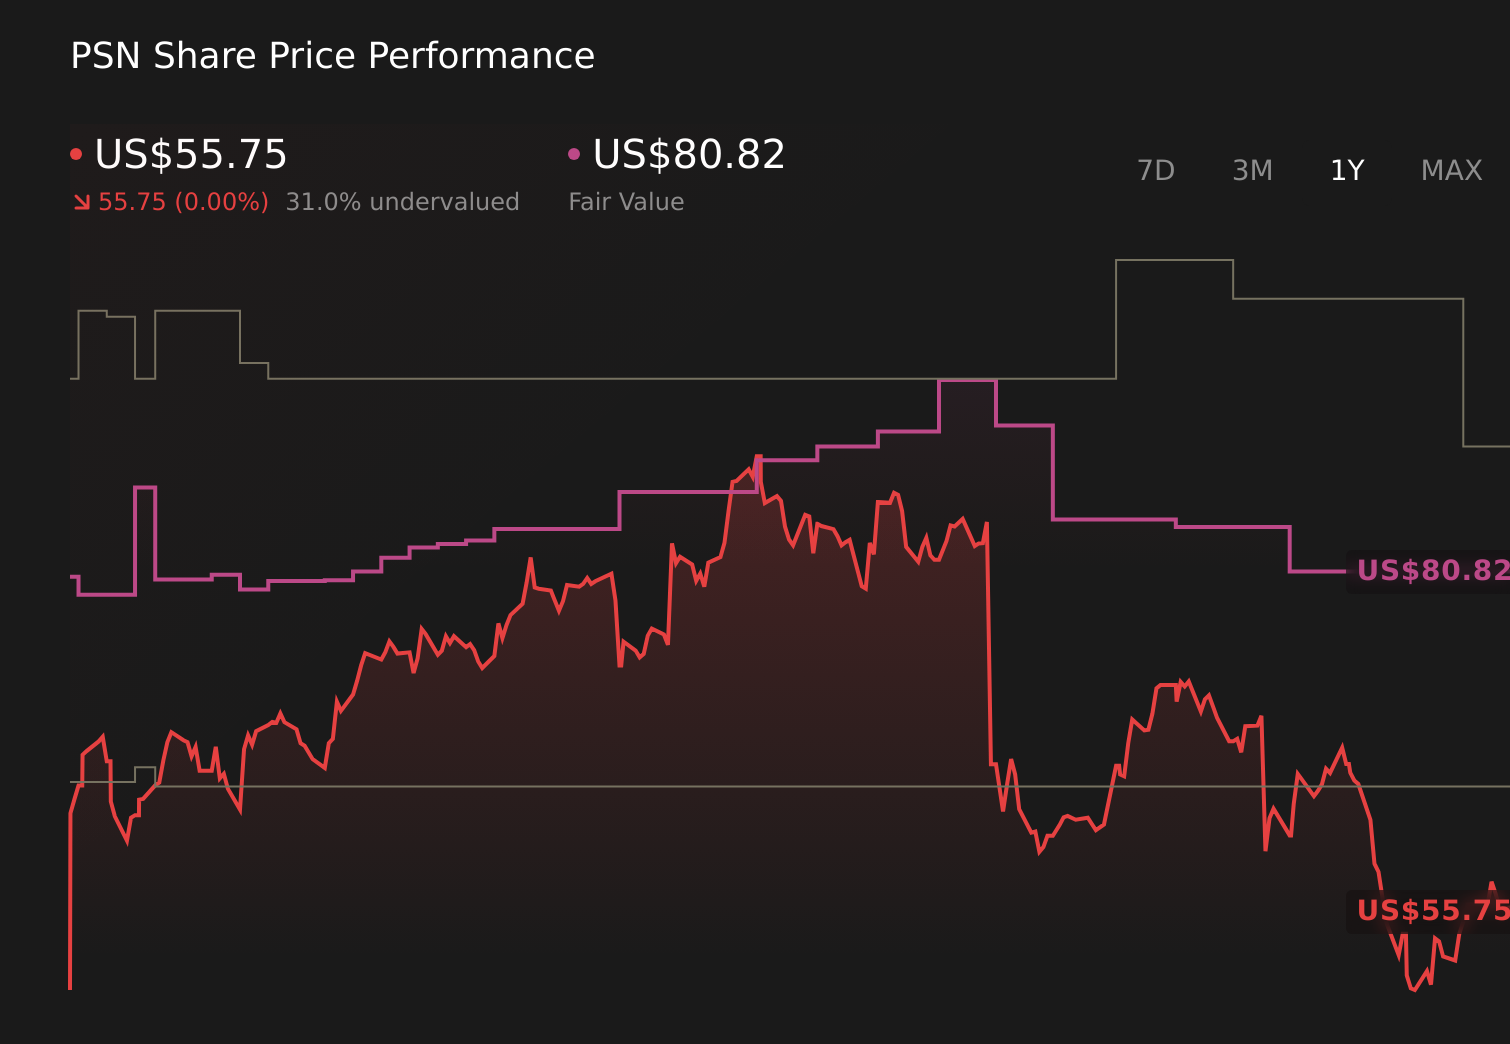
Task: Click the downward arrow beside 55.75
Action: (x=81, y=202)
